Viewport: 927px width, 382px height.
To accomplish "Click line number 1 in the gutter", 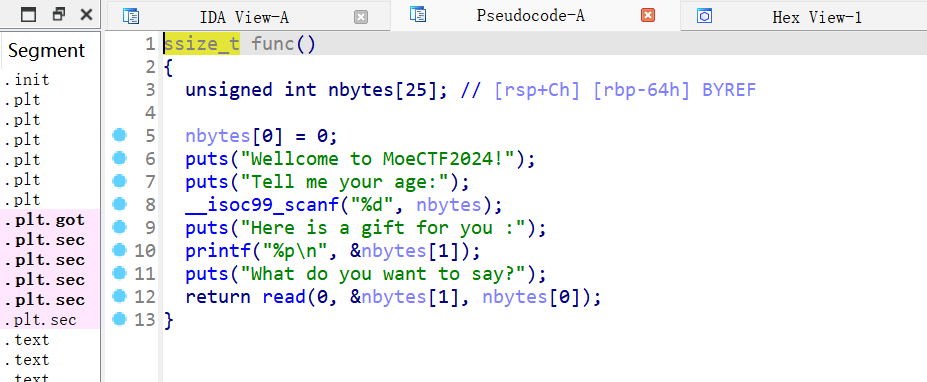I will (x=150, y=44).
